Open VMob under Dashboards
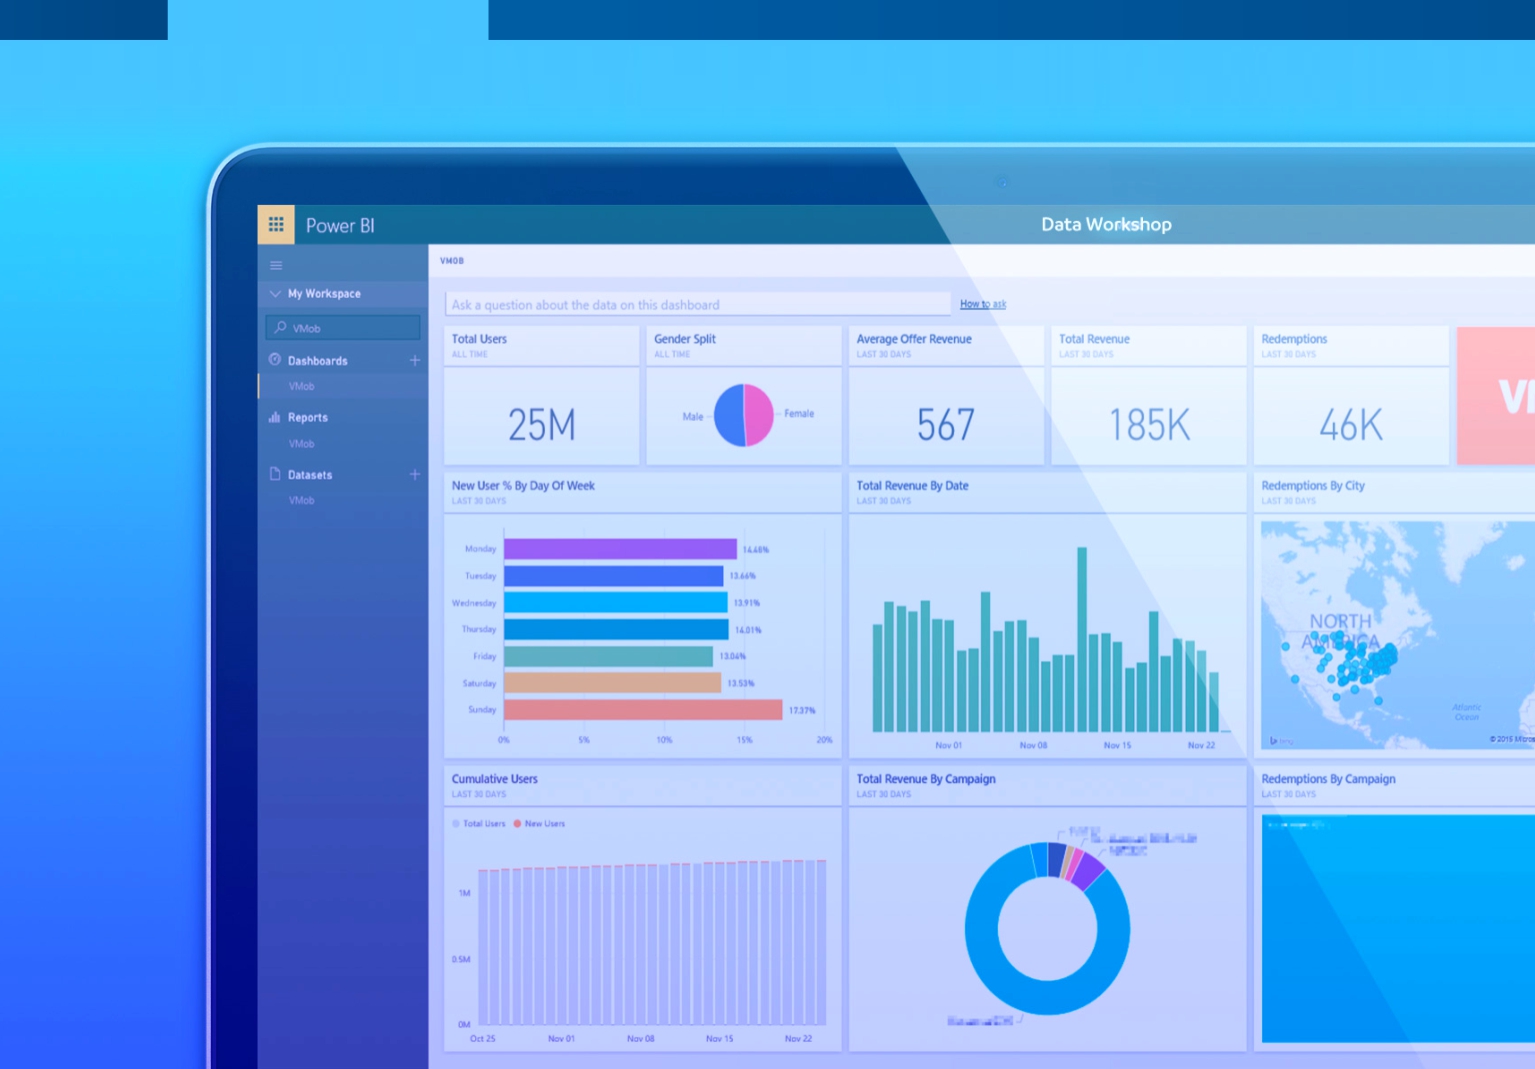Viewport: 1535px width, 1069px height. tap(302, 386)
